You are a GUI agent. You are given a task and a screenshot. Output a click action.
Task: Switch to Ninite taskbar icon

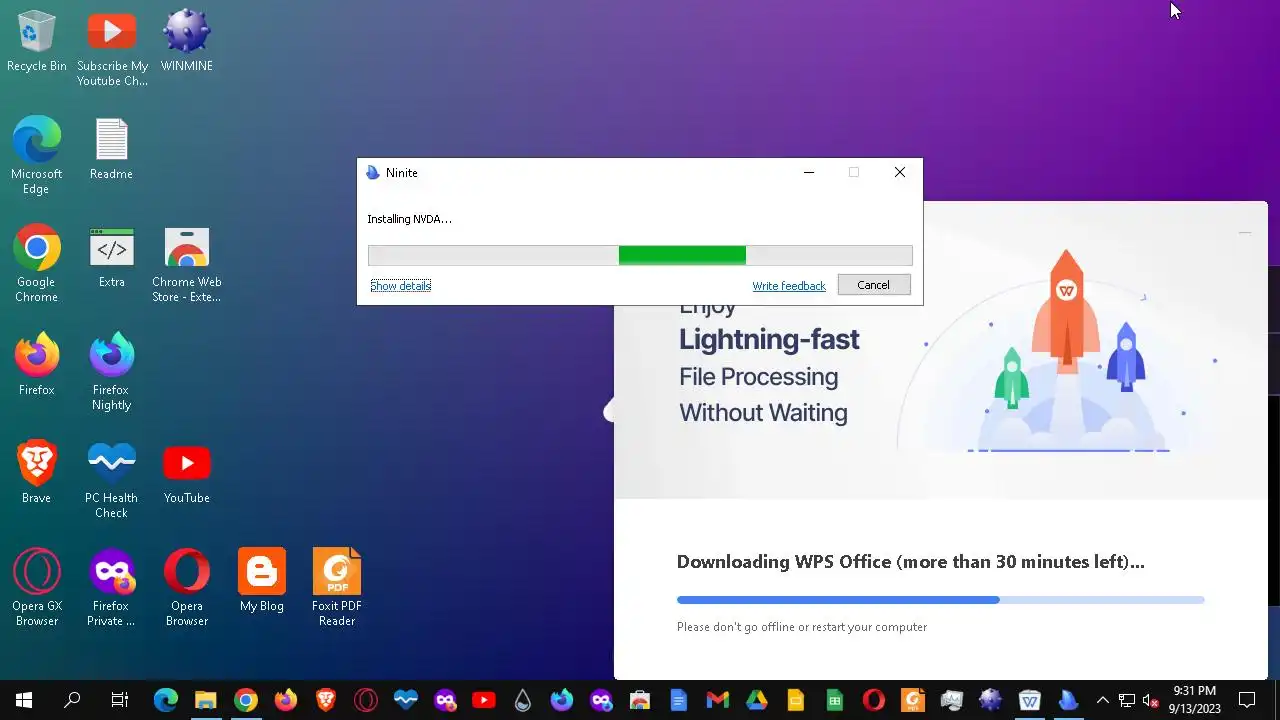(x=1069, y=700)
